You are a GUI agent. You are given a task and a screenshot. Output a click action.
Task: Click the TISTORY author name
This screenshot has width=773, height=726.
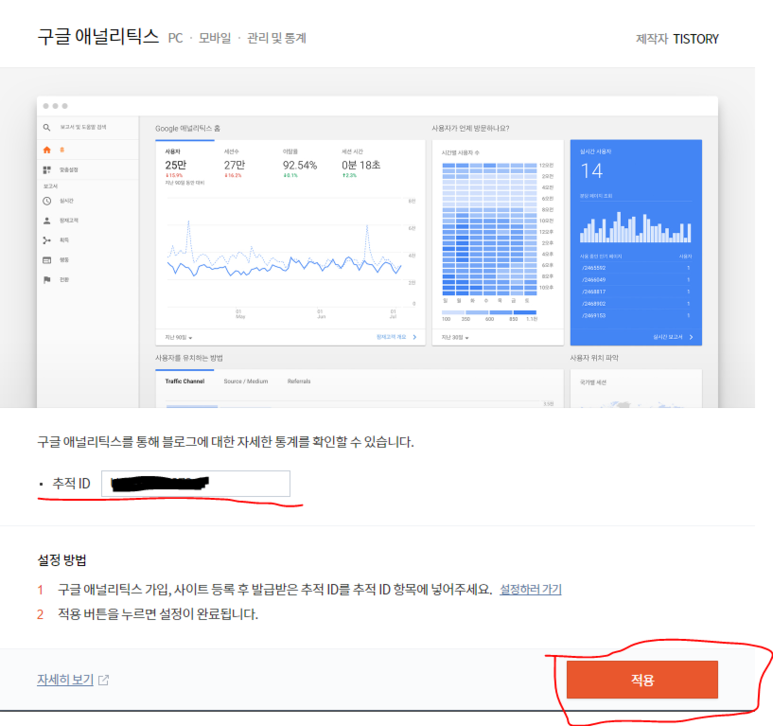pyautogui.click(x=696, y=39)
